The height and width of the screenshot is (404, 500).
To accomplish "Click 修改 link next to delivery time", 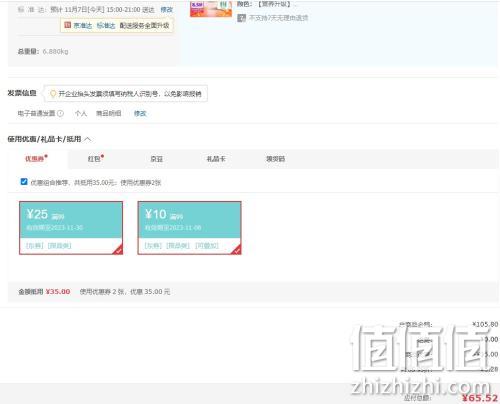I will (x=167, y=10).
